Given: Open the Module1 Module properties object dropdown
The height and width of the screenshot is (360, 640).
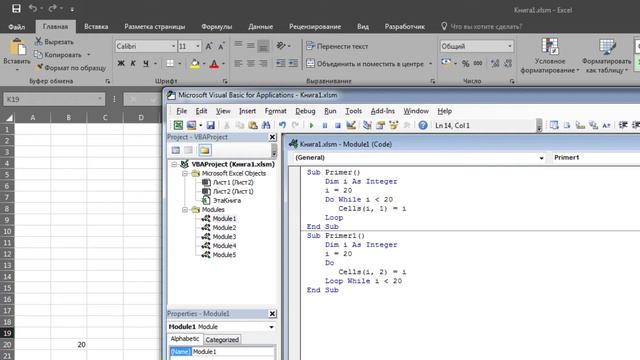Looking at the screenshot, I should (271, 327).
